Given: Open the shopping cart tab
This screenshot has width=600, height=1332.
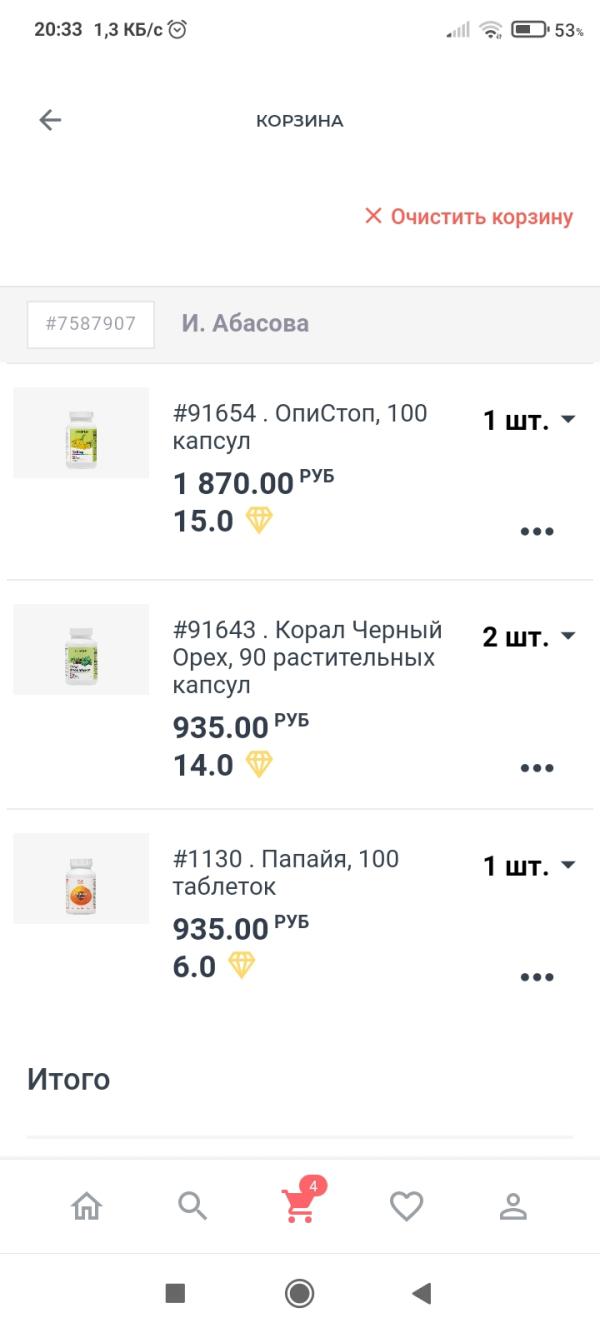Looking at the screenshot, I should (x=299, y=1206).
